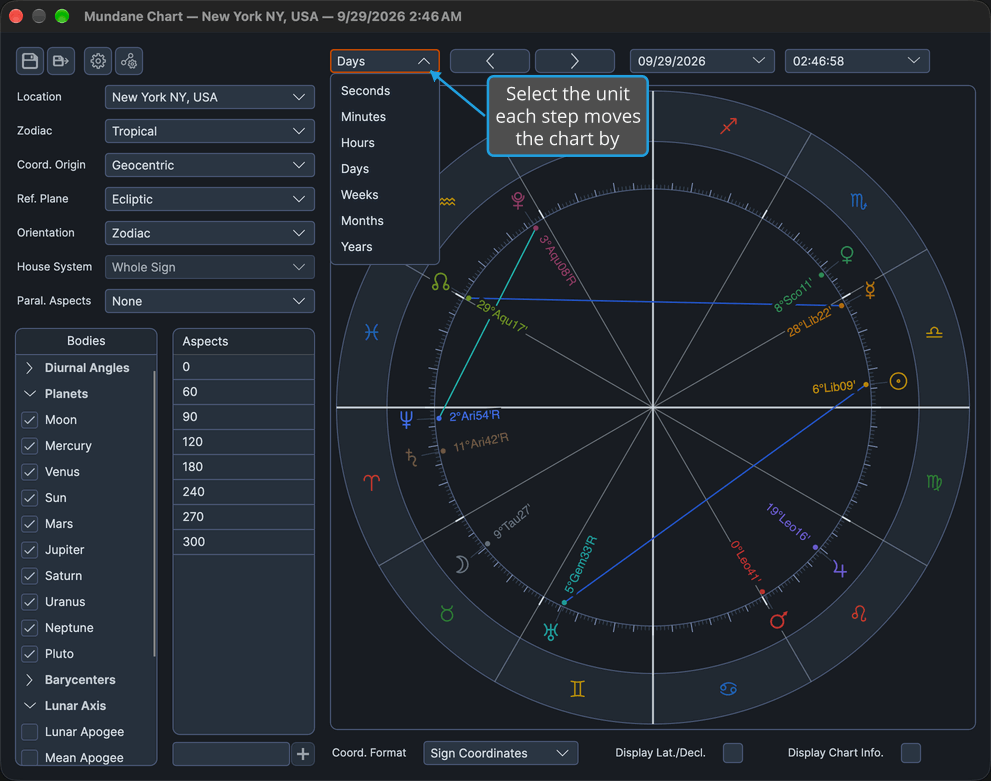Uncheck the Mercury checkbox
This screenshot has width=991, height=781.
click(x=30, y=446)
